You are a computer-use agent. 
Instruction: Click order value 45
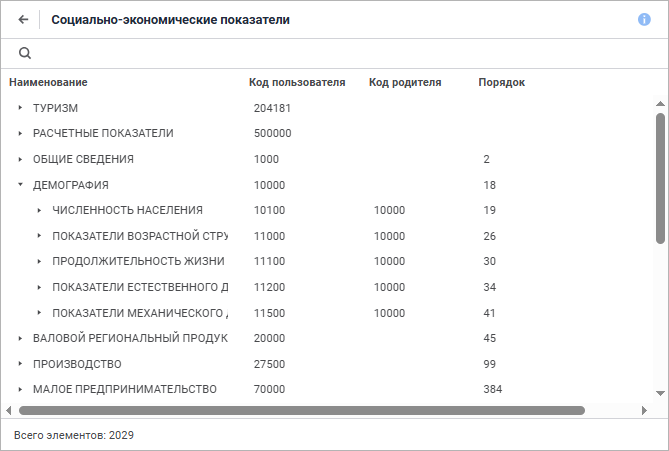click(x=489, y=338)
